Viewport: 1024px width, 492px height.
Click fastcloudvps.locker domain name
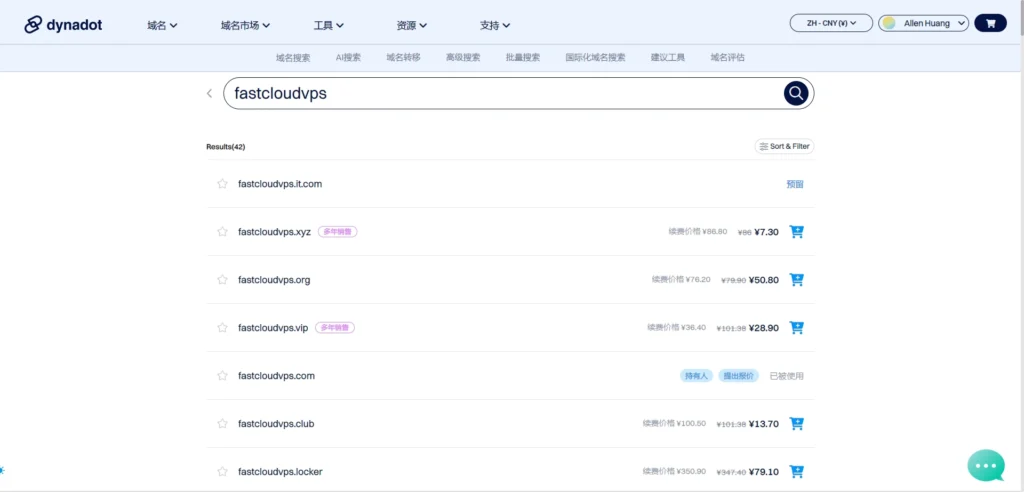pyautogui.click(x=280, y=471)
